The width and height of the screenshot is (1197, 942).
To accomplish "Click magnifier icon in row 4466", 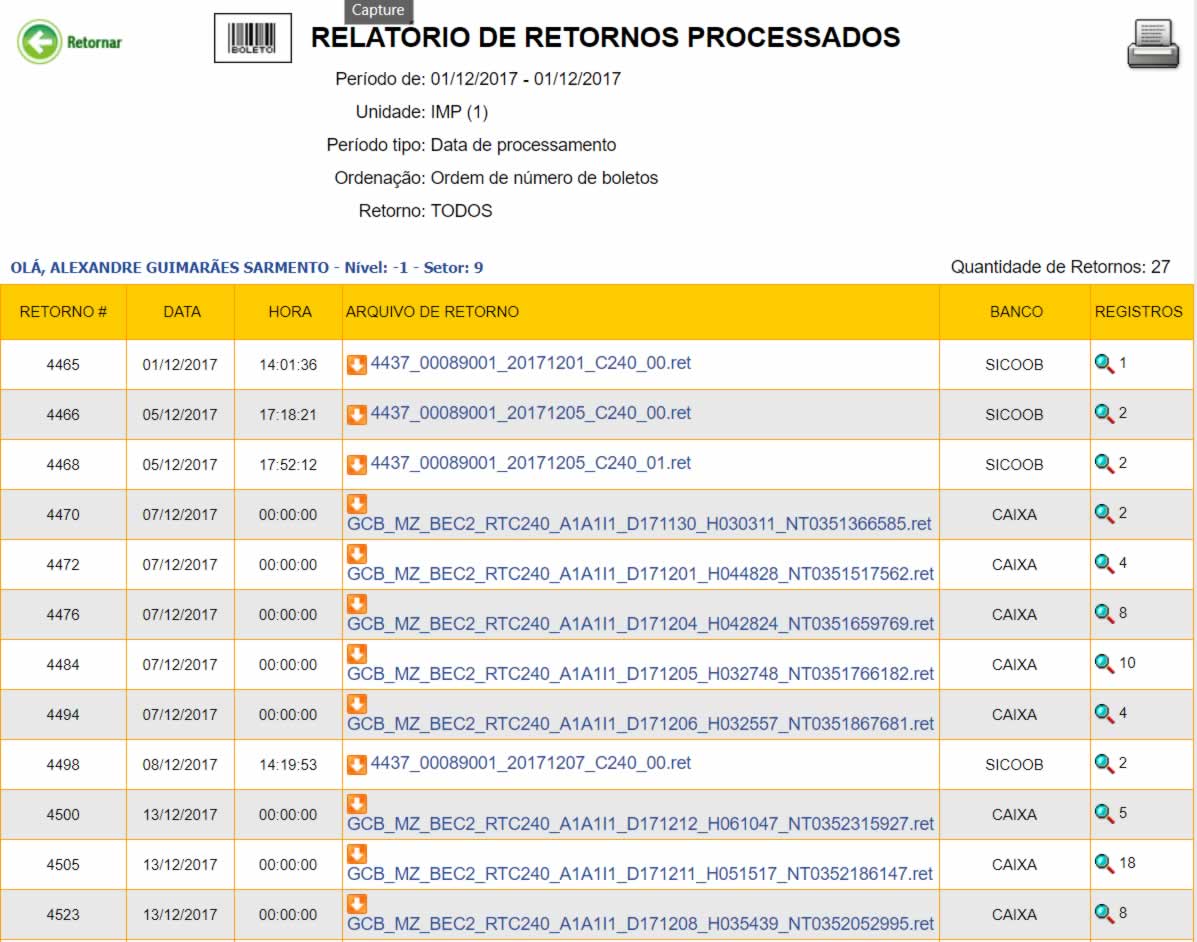I will [1104, 414].
